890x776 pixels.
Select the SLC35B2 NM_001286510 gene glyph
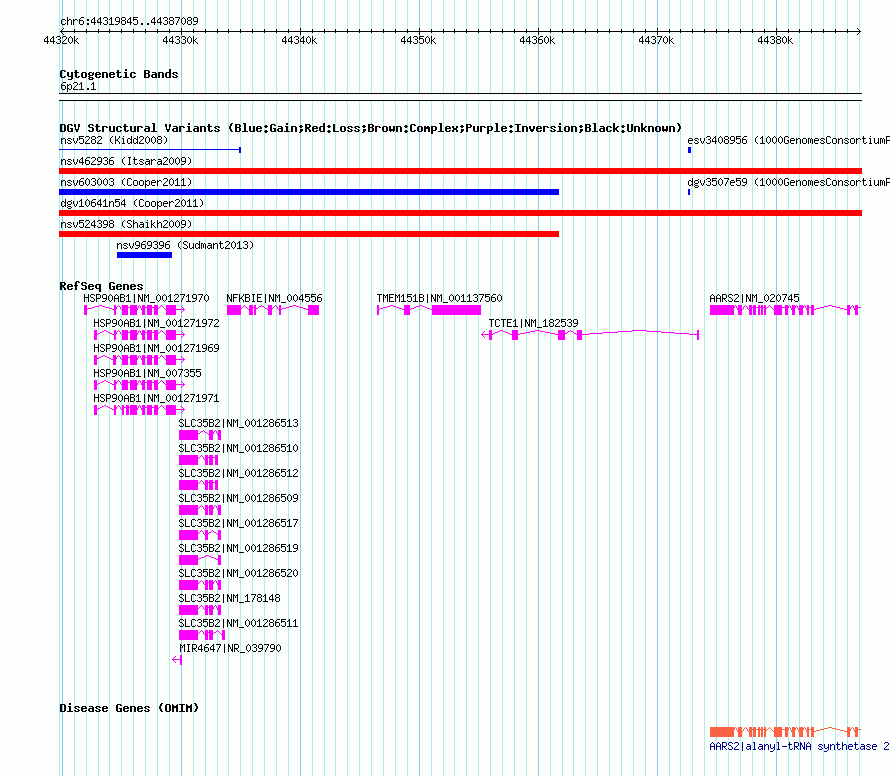(x=199, y=460)
